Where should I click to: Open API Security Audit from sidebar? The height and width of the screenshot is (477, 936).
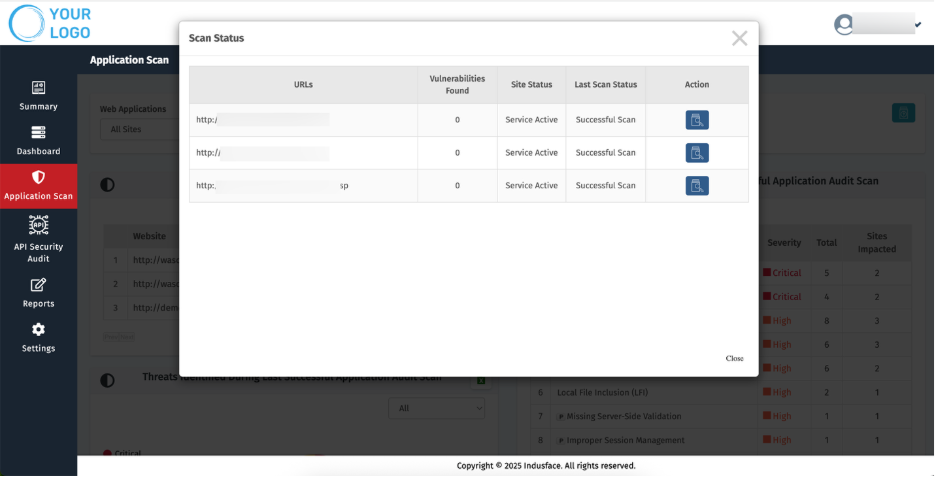tap(38, 239)
